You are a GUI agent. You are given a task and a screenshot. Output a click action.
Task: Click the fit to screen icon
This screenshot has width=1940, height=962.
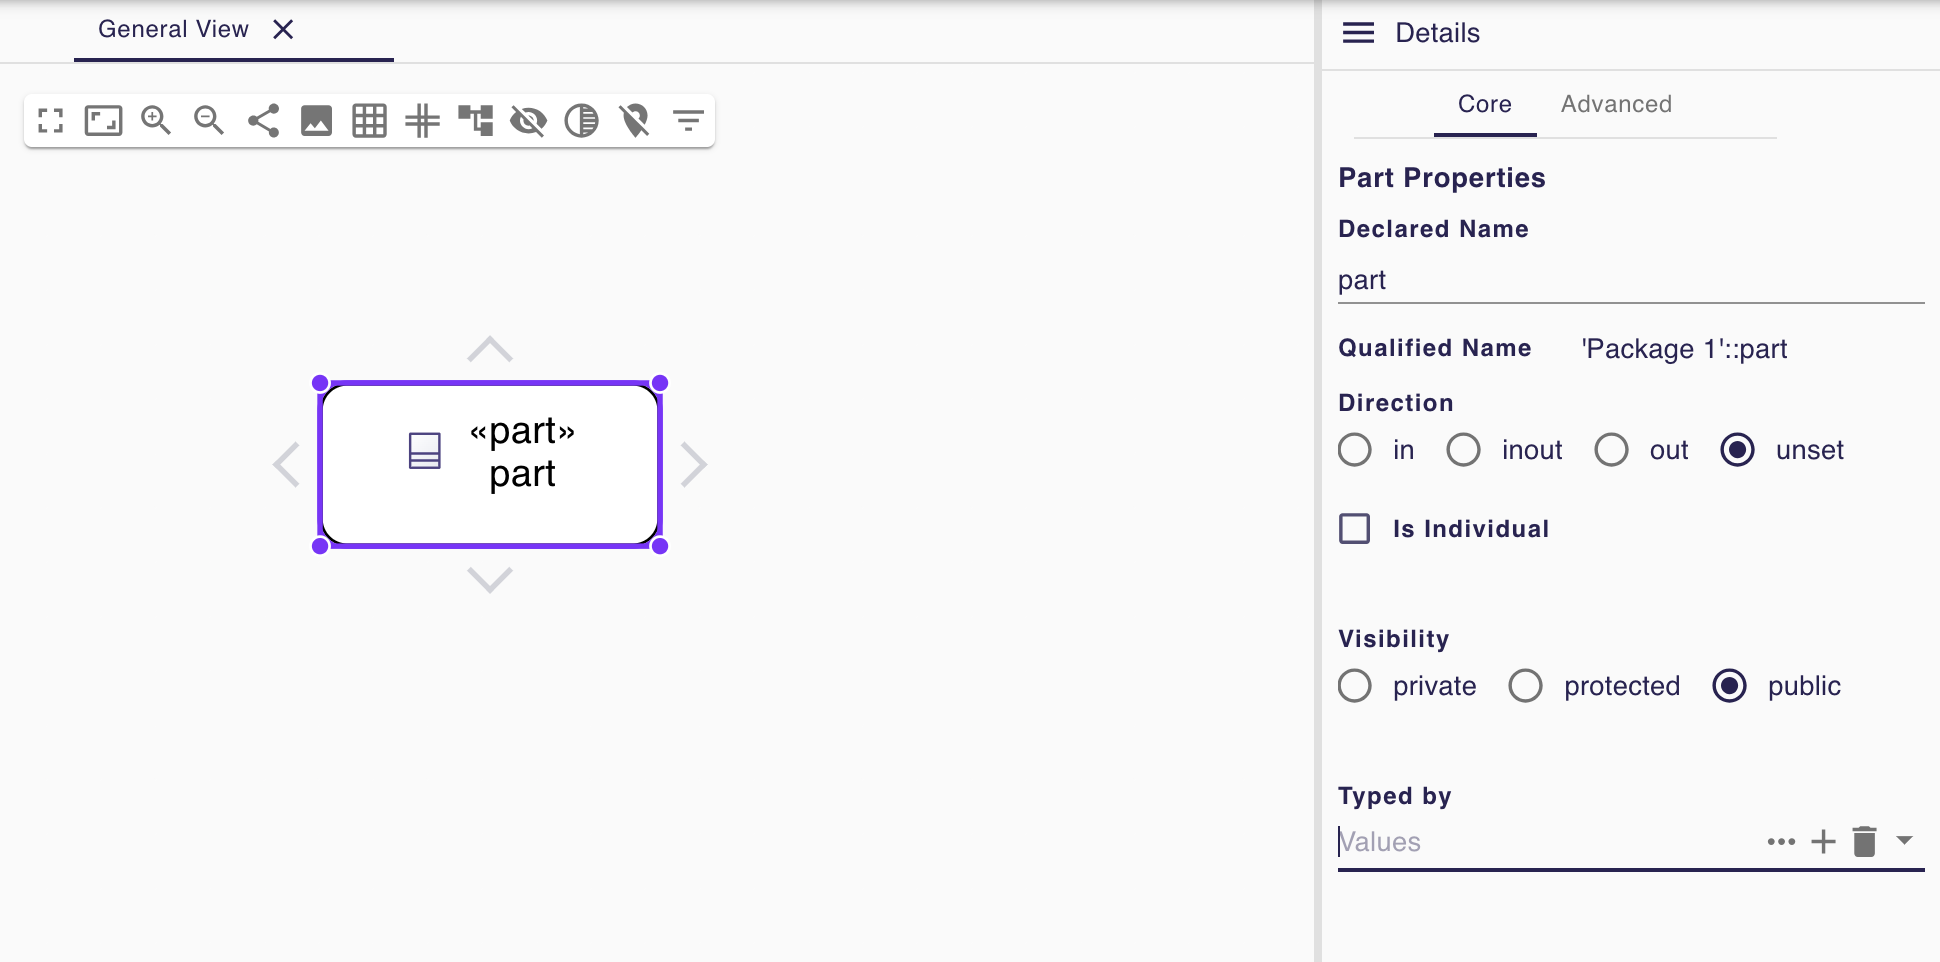point(103,121)
